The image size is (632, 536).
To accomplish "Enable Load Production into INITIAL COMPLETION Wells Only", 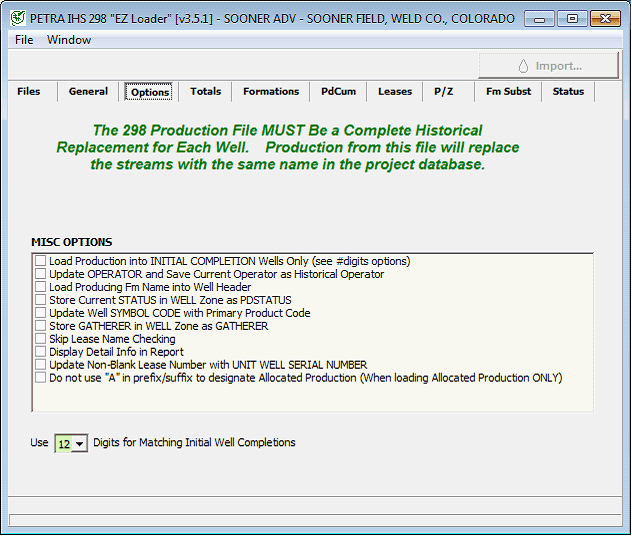I will [41, 261].
